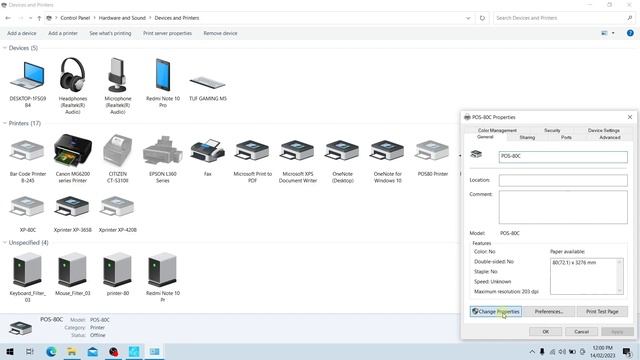Select Microsoft Print to PDF printer
640x360 pixels.
click(x=252, y=160)
